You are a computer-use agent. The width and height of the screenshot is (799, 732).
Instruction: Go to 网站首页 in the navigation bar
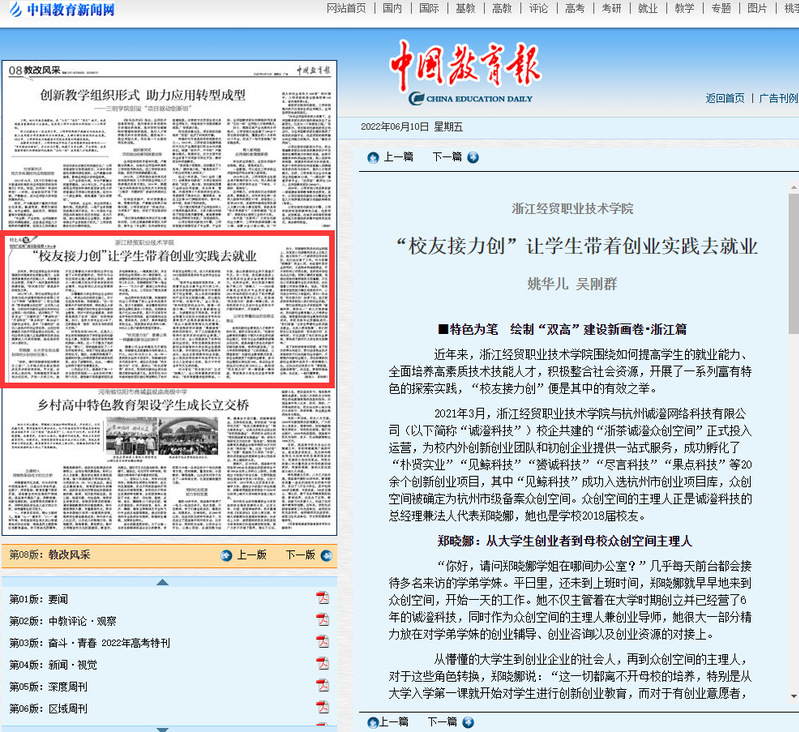coord(346,8)
